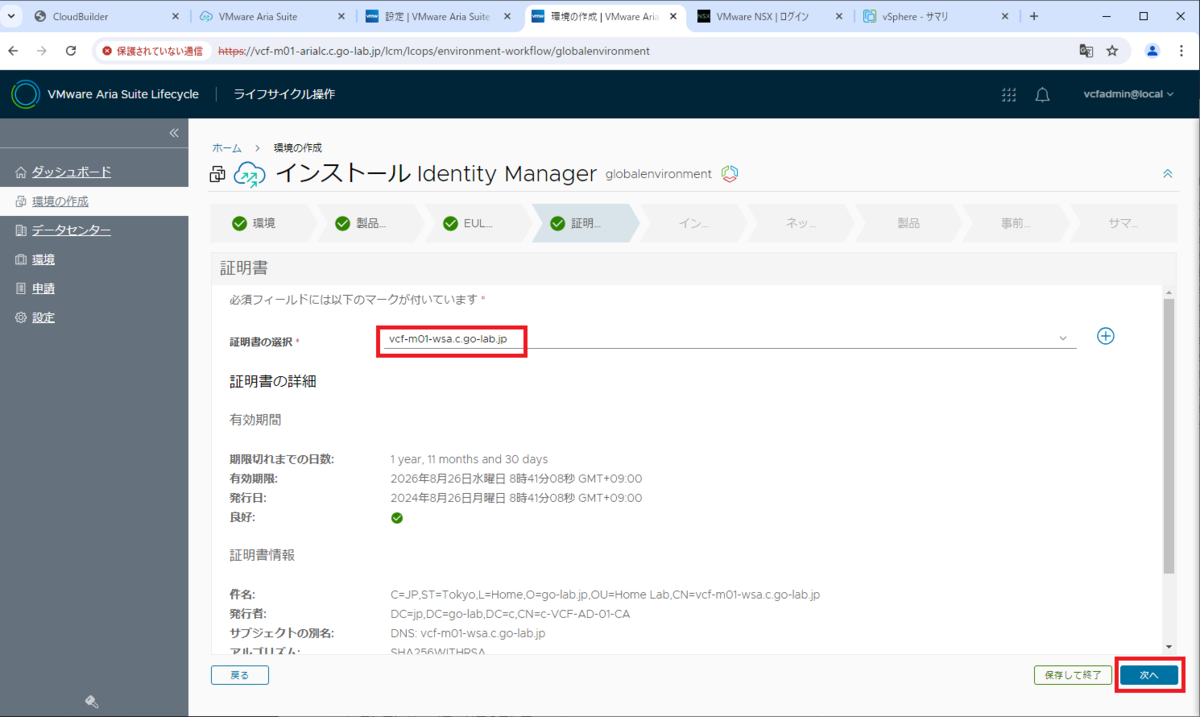Click the browser address bar URL
The width and height of the screenshot is (1200, 717).
pyautogui.click(x=433, y=51)
